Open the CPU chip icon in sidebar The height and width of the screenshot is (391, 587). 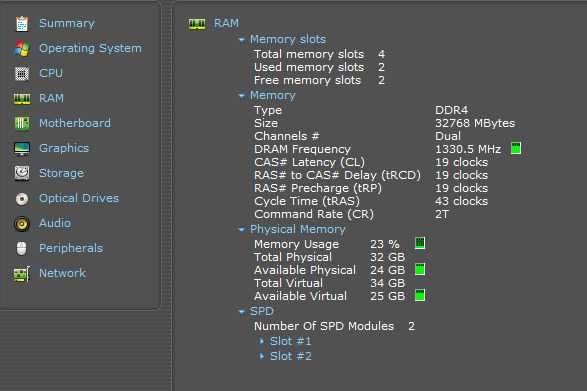[x=22, y=73]
